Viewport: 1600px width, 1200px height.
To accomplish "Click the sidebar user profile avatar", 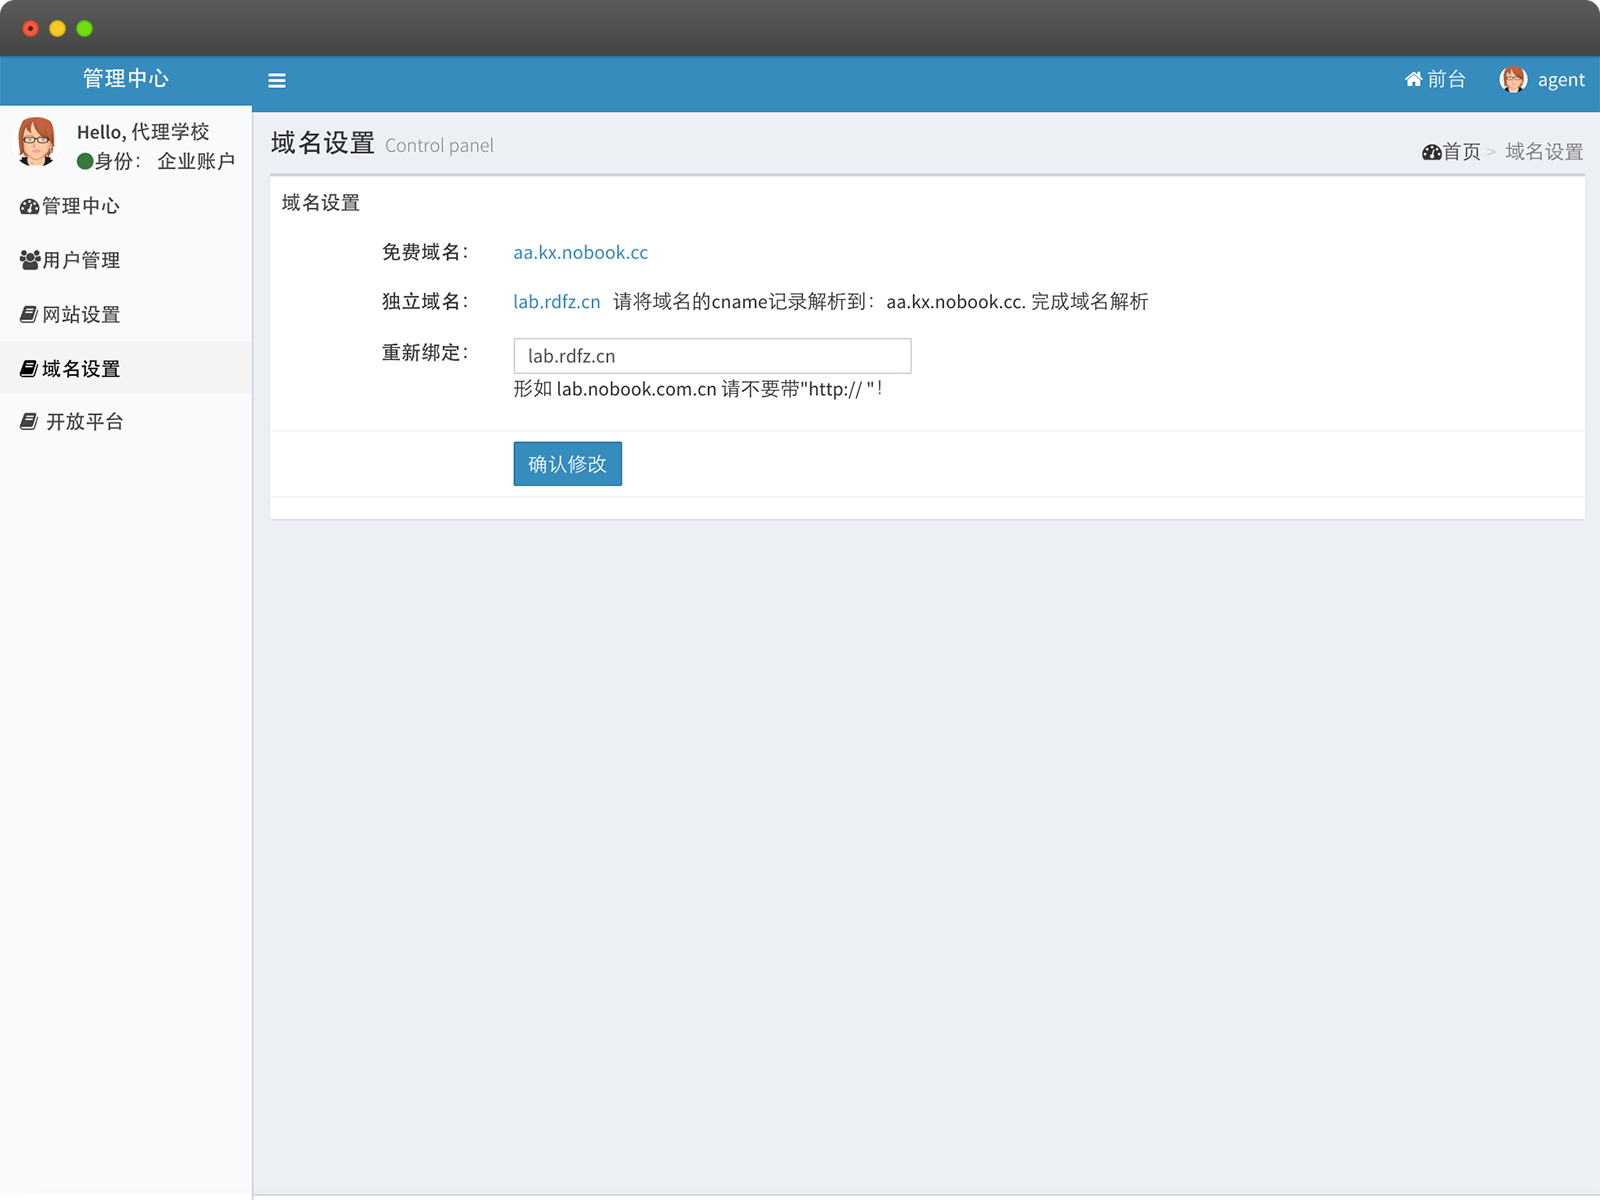I will (37, 142).
